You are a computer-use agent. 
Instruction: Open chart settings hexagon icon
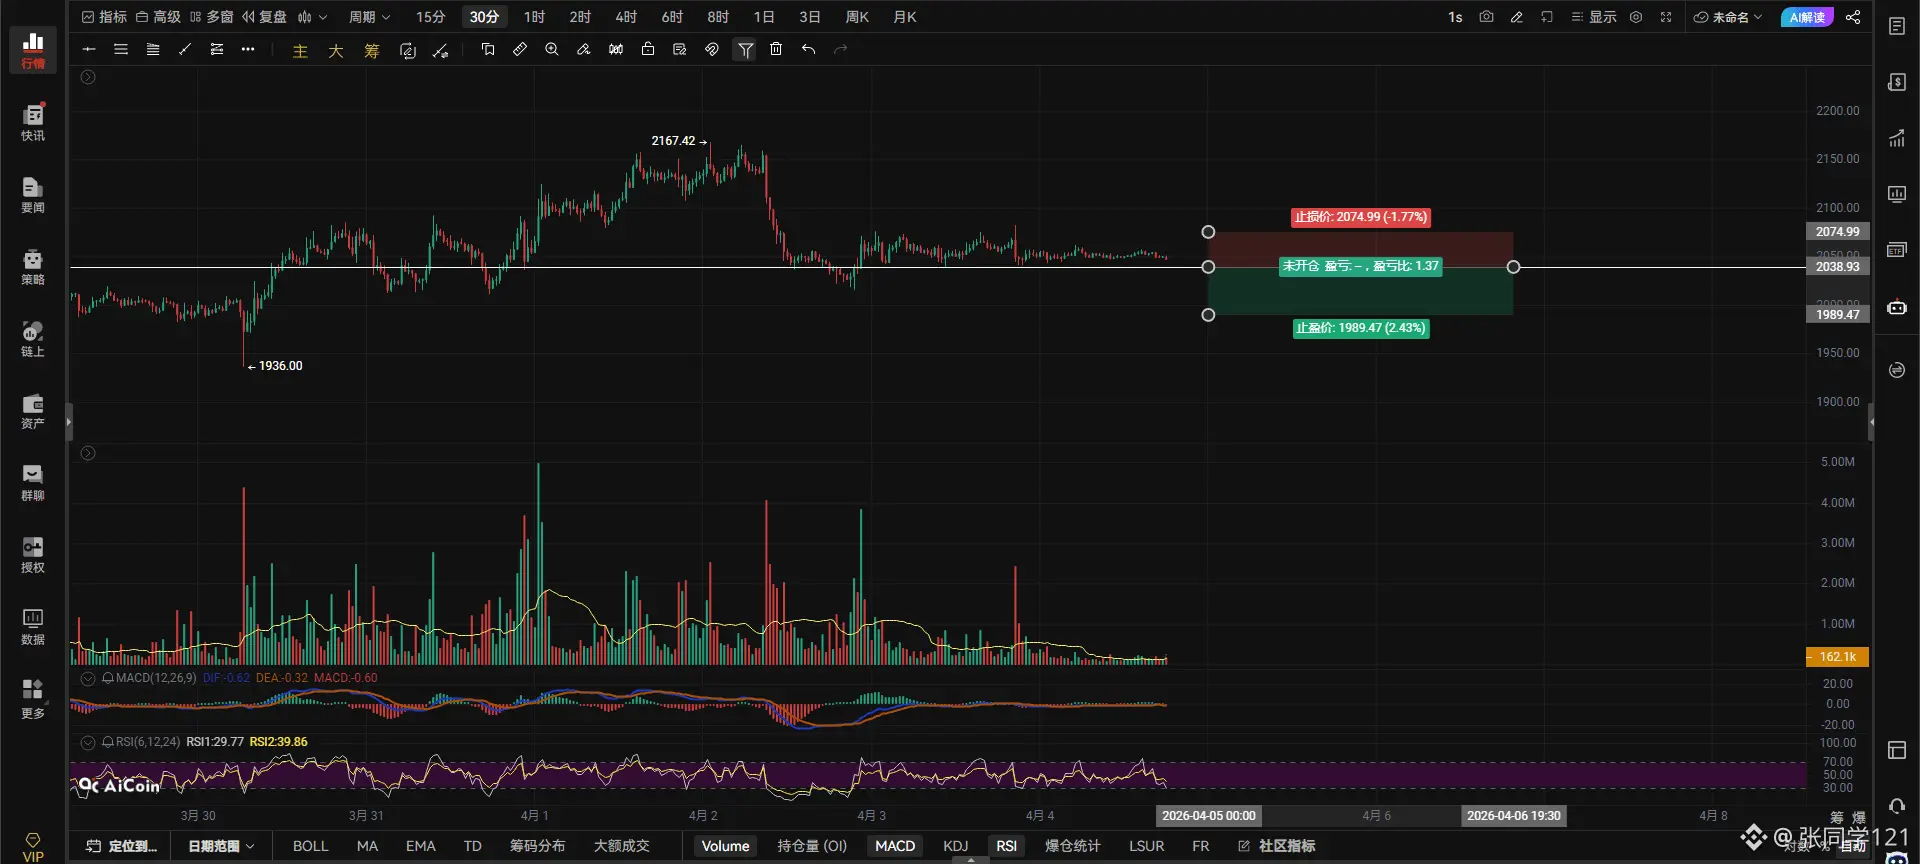point(1636,17)
